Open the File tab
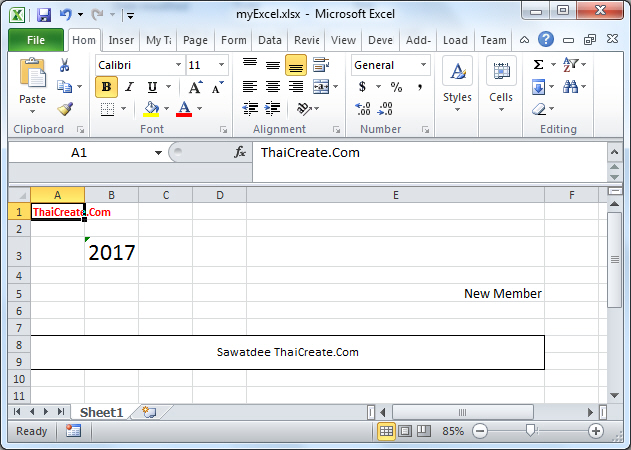Screen dimensions: 631x450 click(x=36, y=40)
